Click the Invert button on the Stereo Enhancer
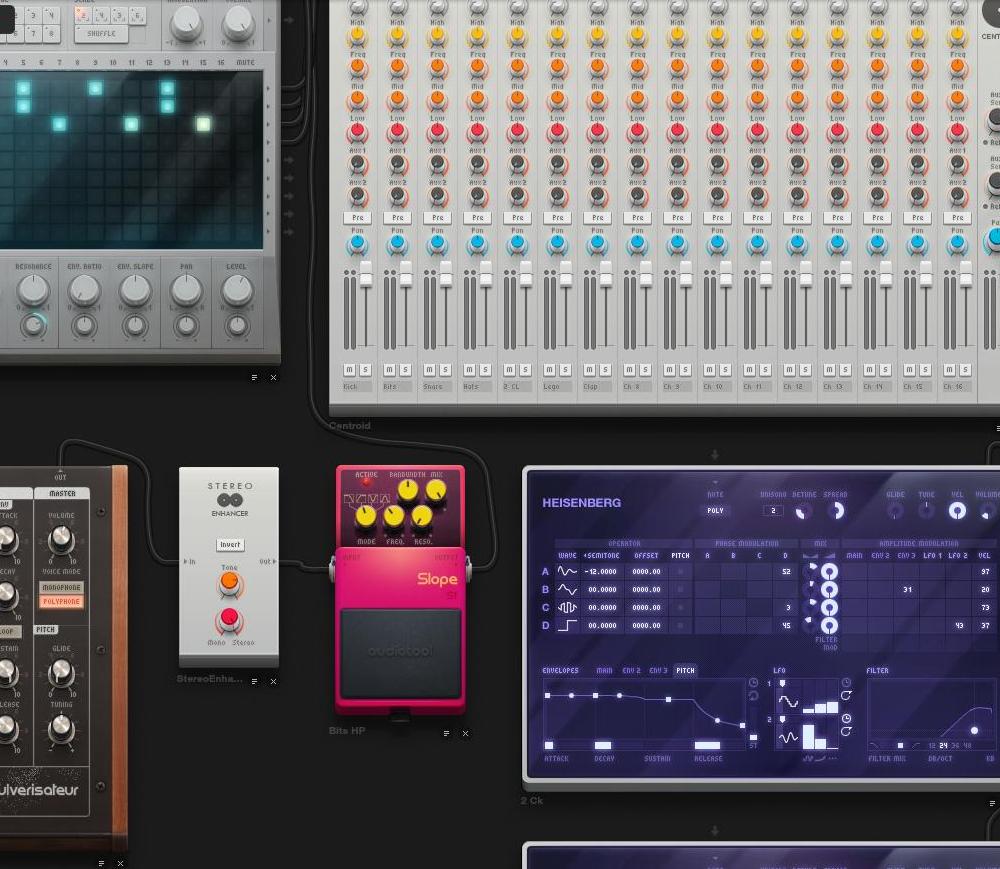Image resolution: width=1000 pixels, height=869 pixels. 230,544
